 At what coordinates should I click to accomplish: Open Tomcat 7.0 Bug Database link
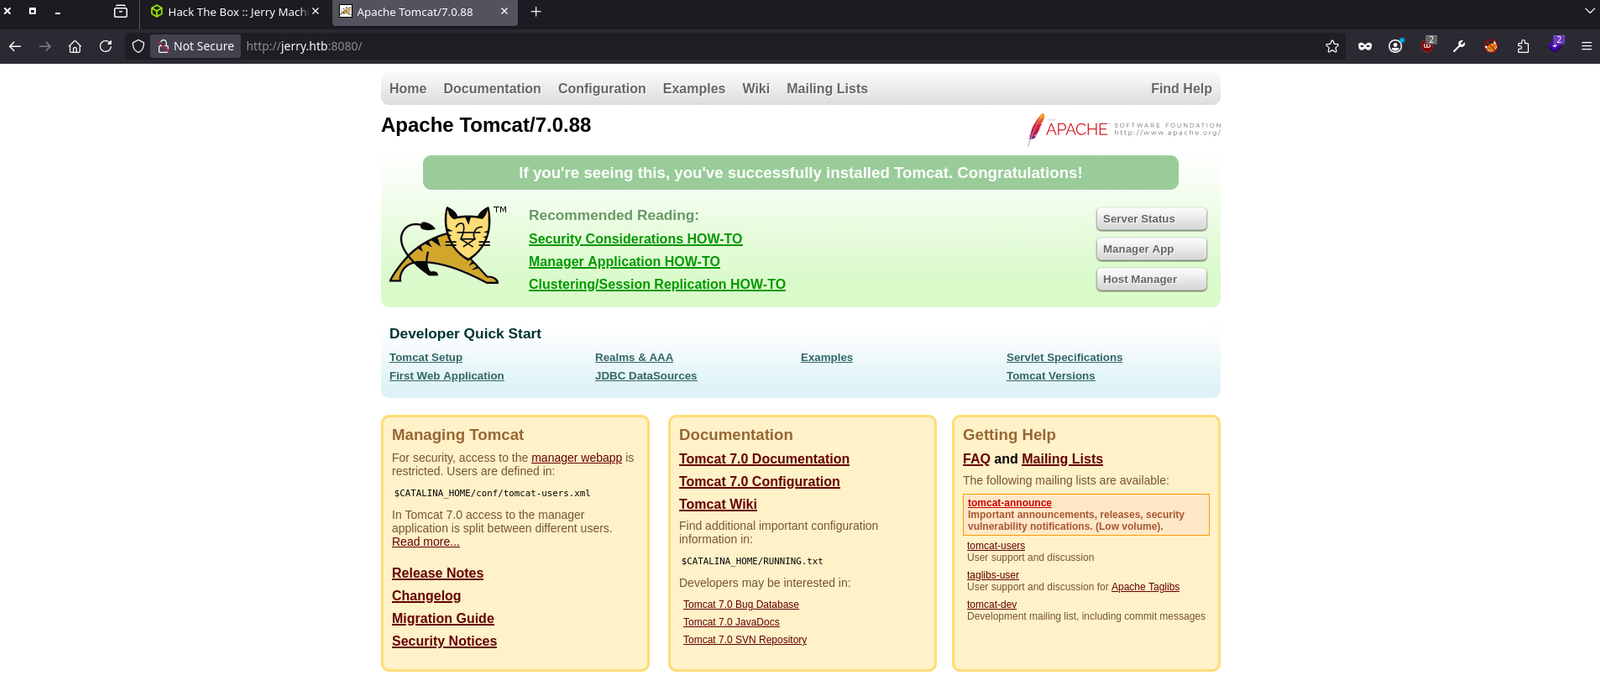pos(741,605)
